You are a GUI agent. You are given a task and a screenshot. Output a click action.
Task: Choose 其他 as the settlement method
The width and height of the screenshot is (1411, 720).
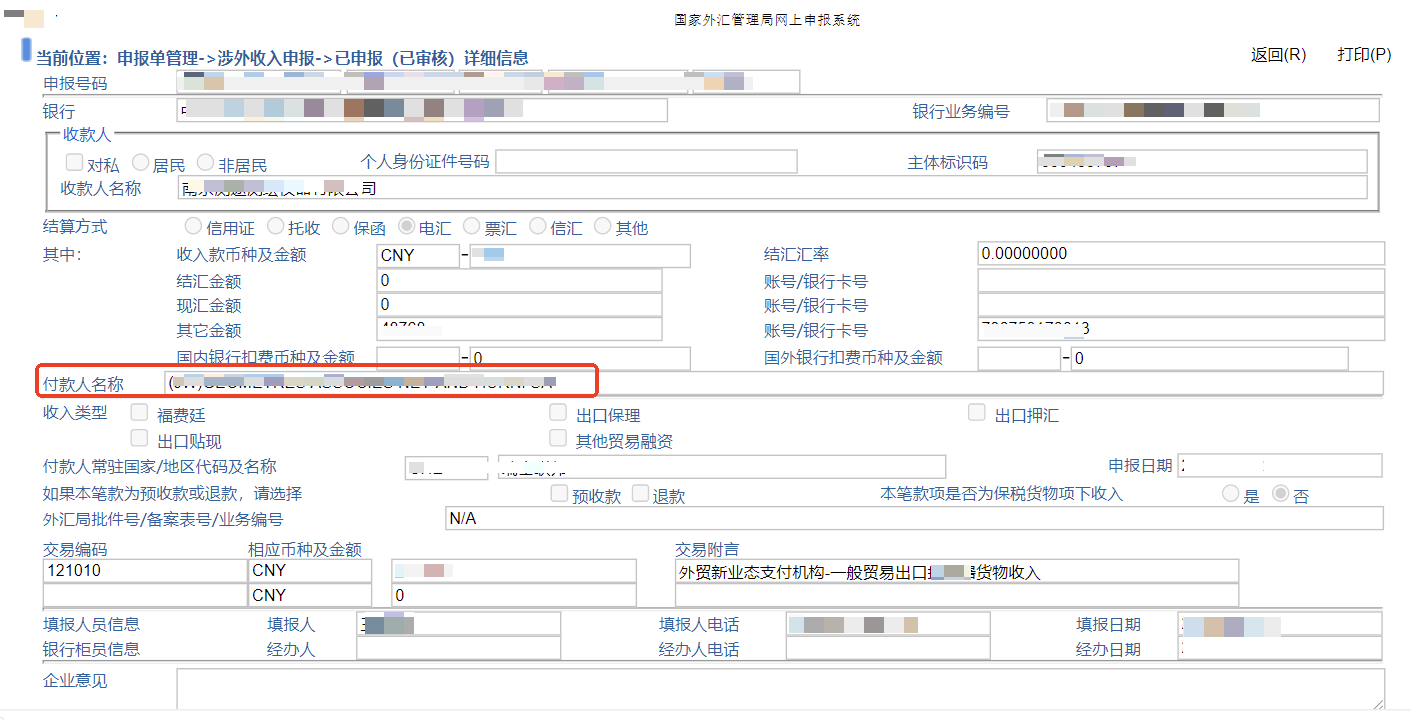point(601,227)
